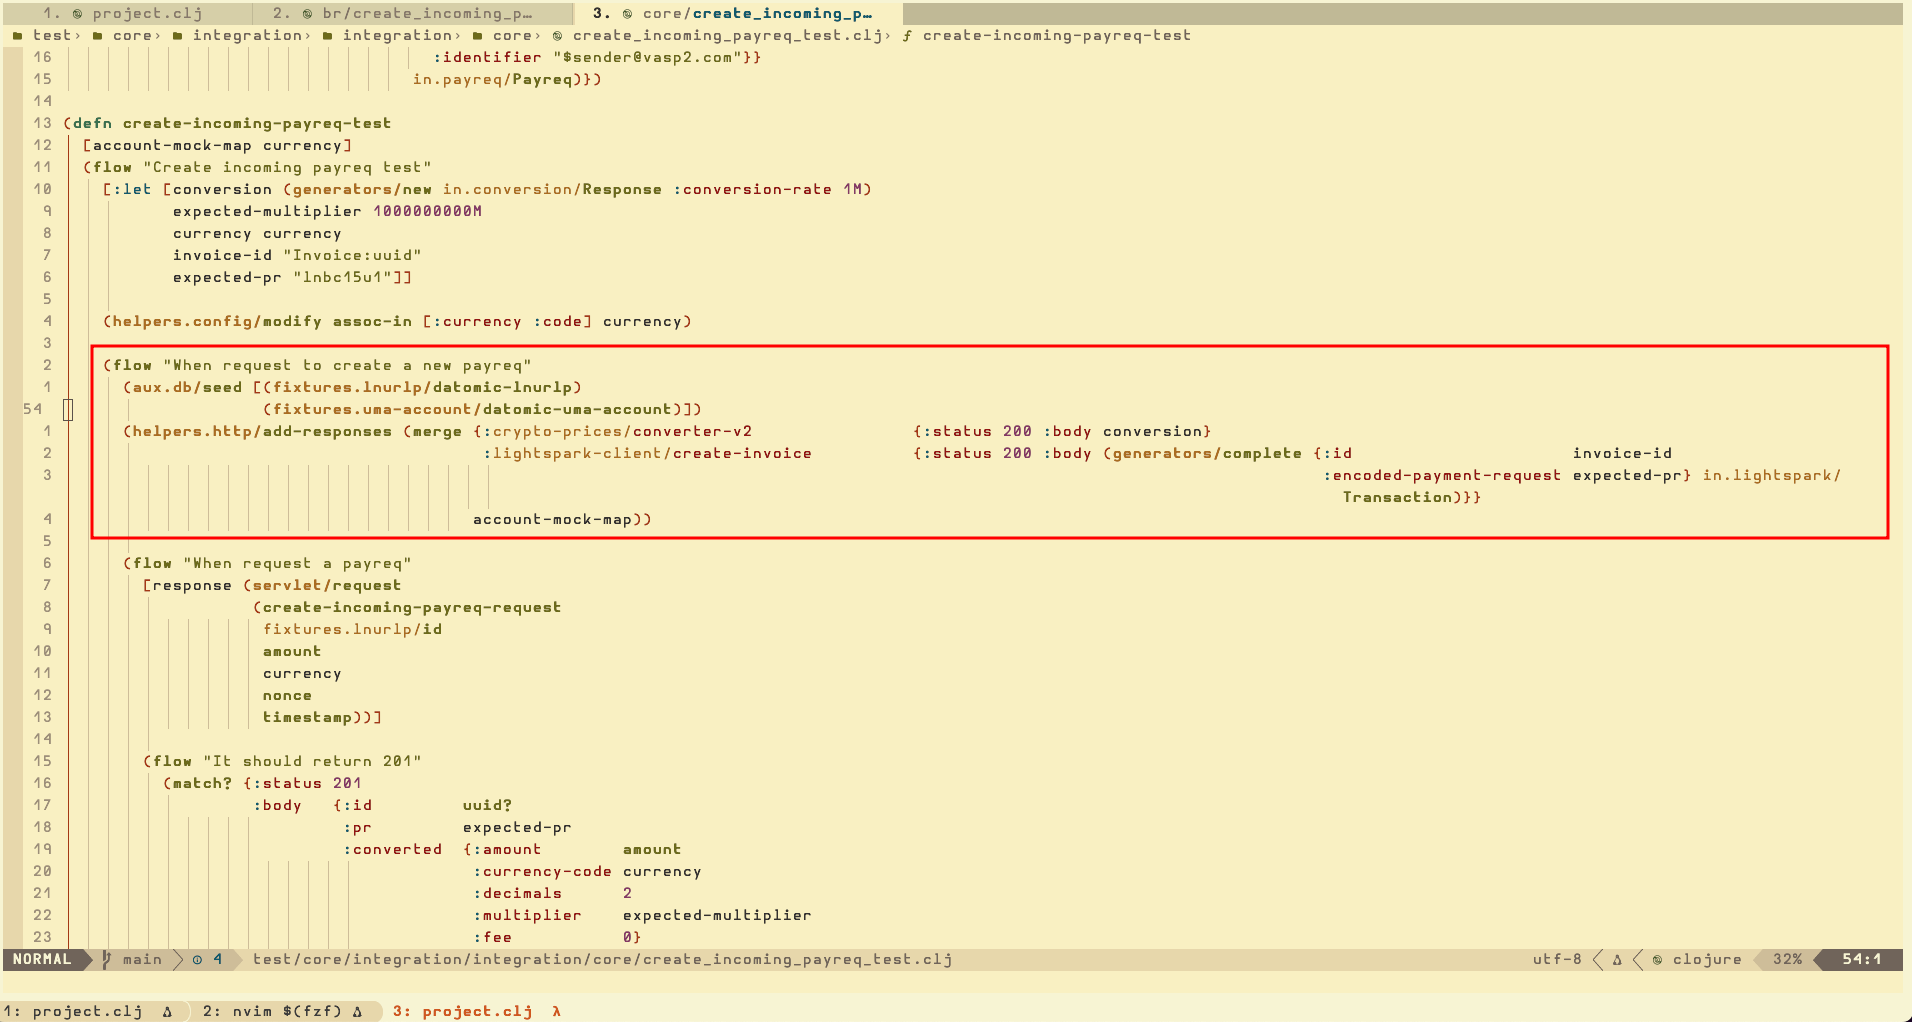Click the 54:1 cursor position indicator
The height and width of the screenshot is (1022, 1912).
coord(1861,960)
